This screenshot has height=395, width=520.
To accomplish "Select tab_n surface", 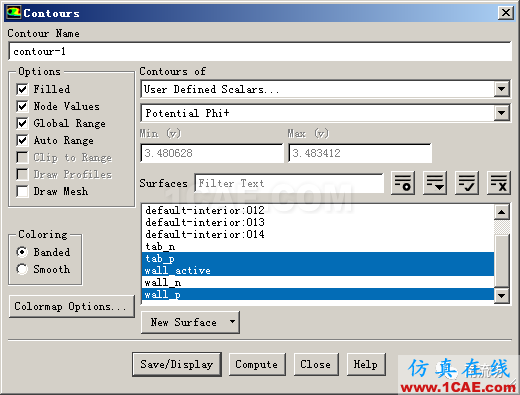I will tap(318, 246).
